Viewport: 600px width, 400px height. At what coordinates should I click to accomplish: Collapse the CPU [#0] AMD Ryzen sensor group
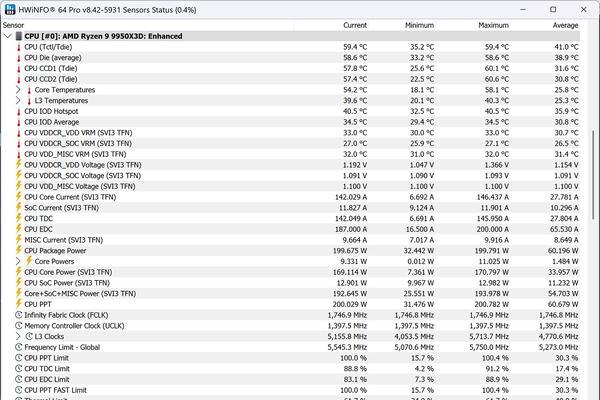click(7, 36)
